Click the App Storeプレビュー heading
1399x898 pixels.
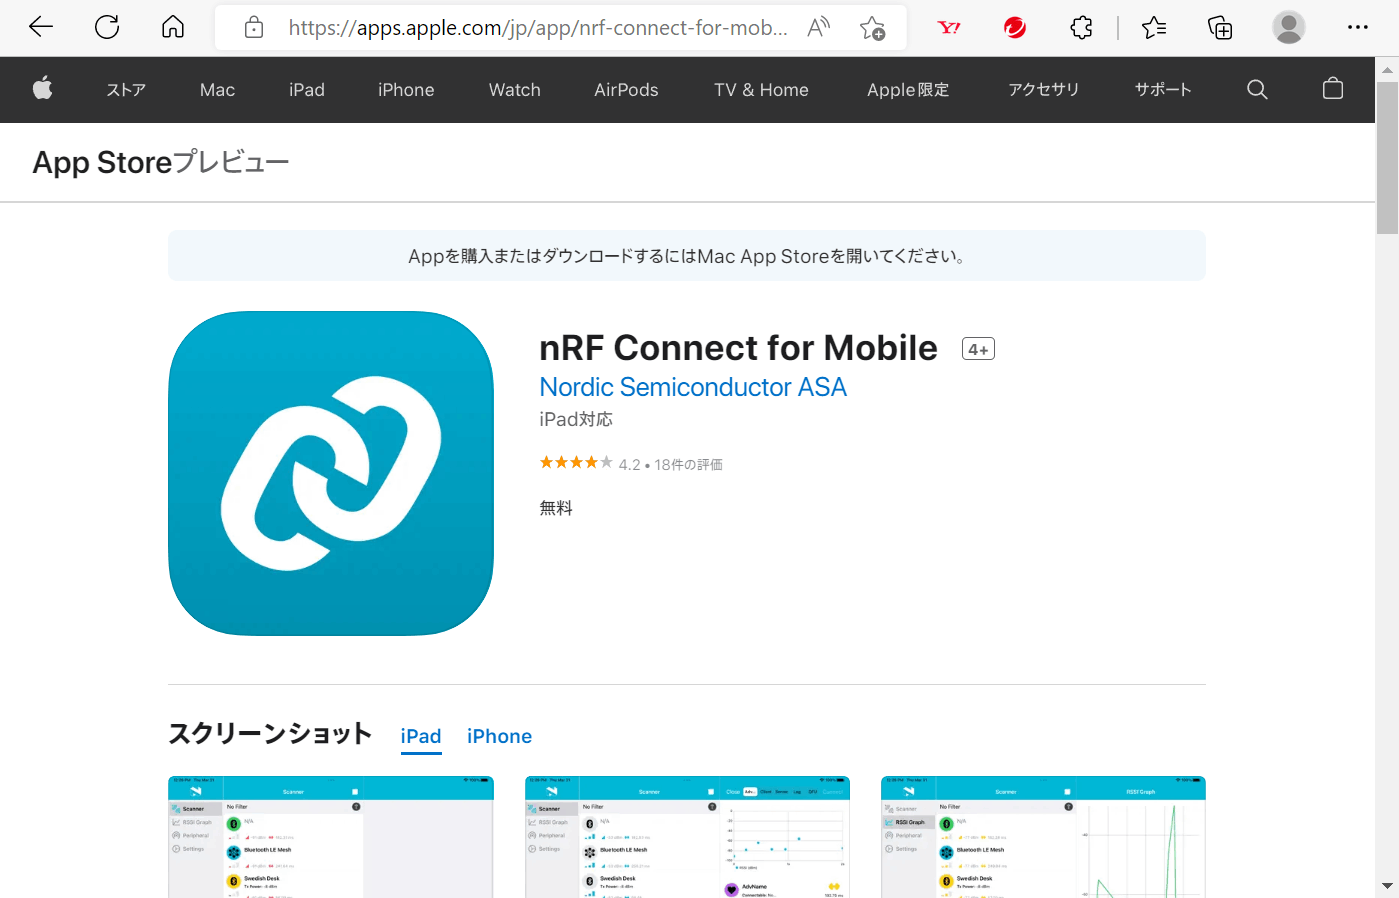coord(160,162)
